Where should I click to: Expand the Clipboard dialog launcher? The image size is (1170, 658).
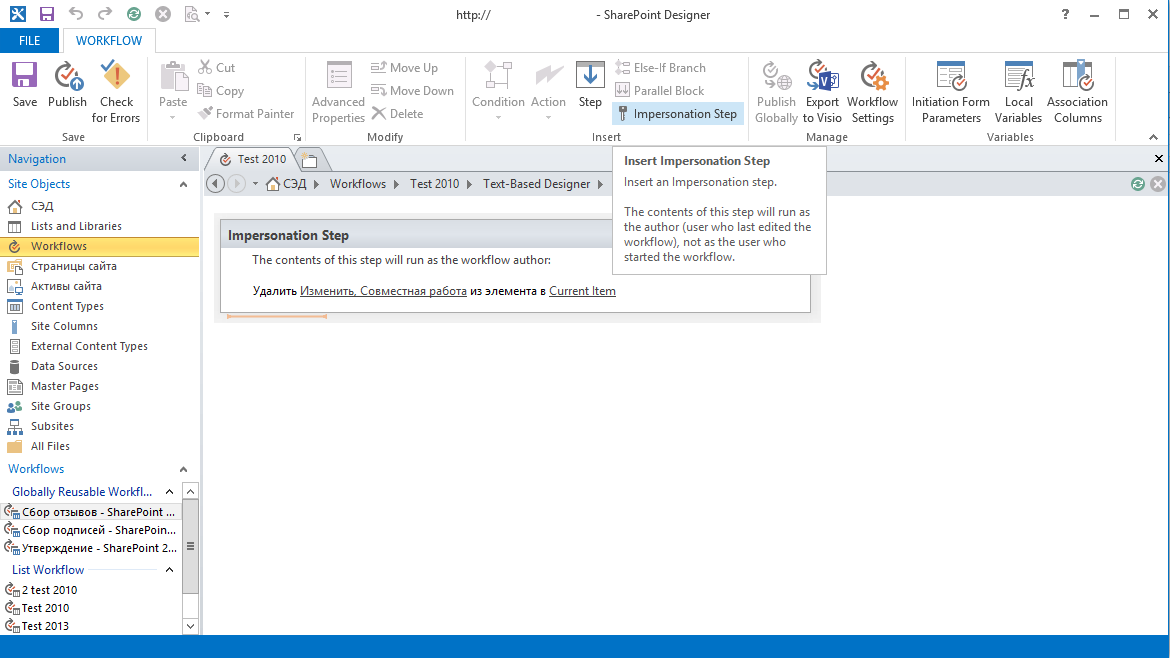point(297,137)
